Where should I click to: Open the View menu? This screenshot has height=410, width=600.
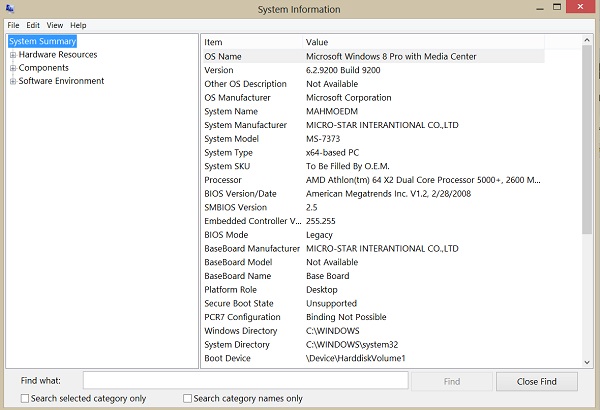(55, 25)
